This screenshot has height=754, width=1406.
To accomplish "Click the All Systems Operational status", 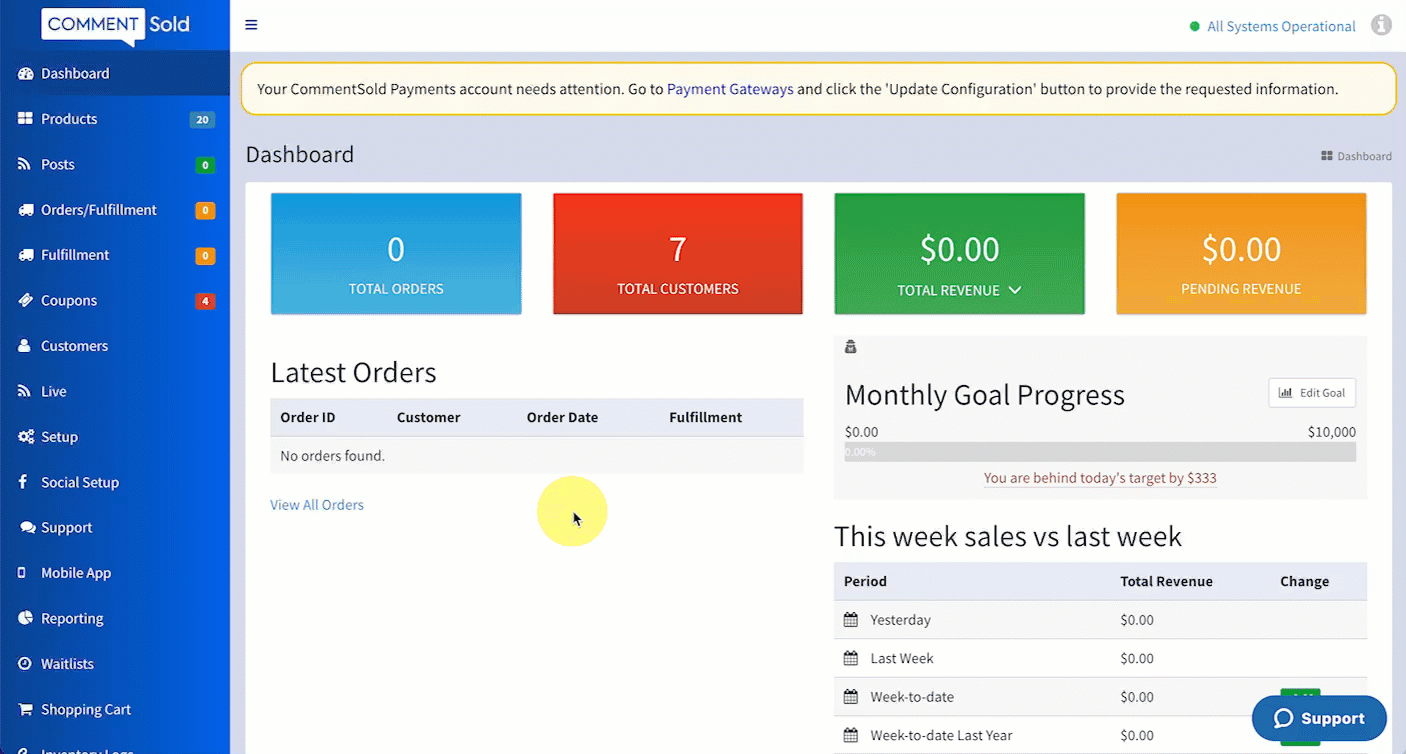I will pos(1280,27).
